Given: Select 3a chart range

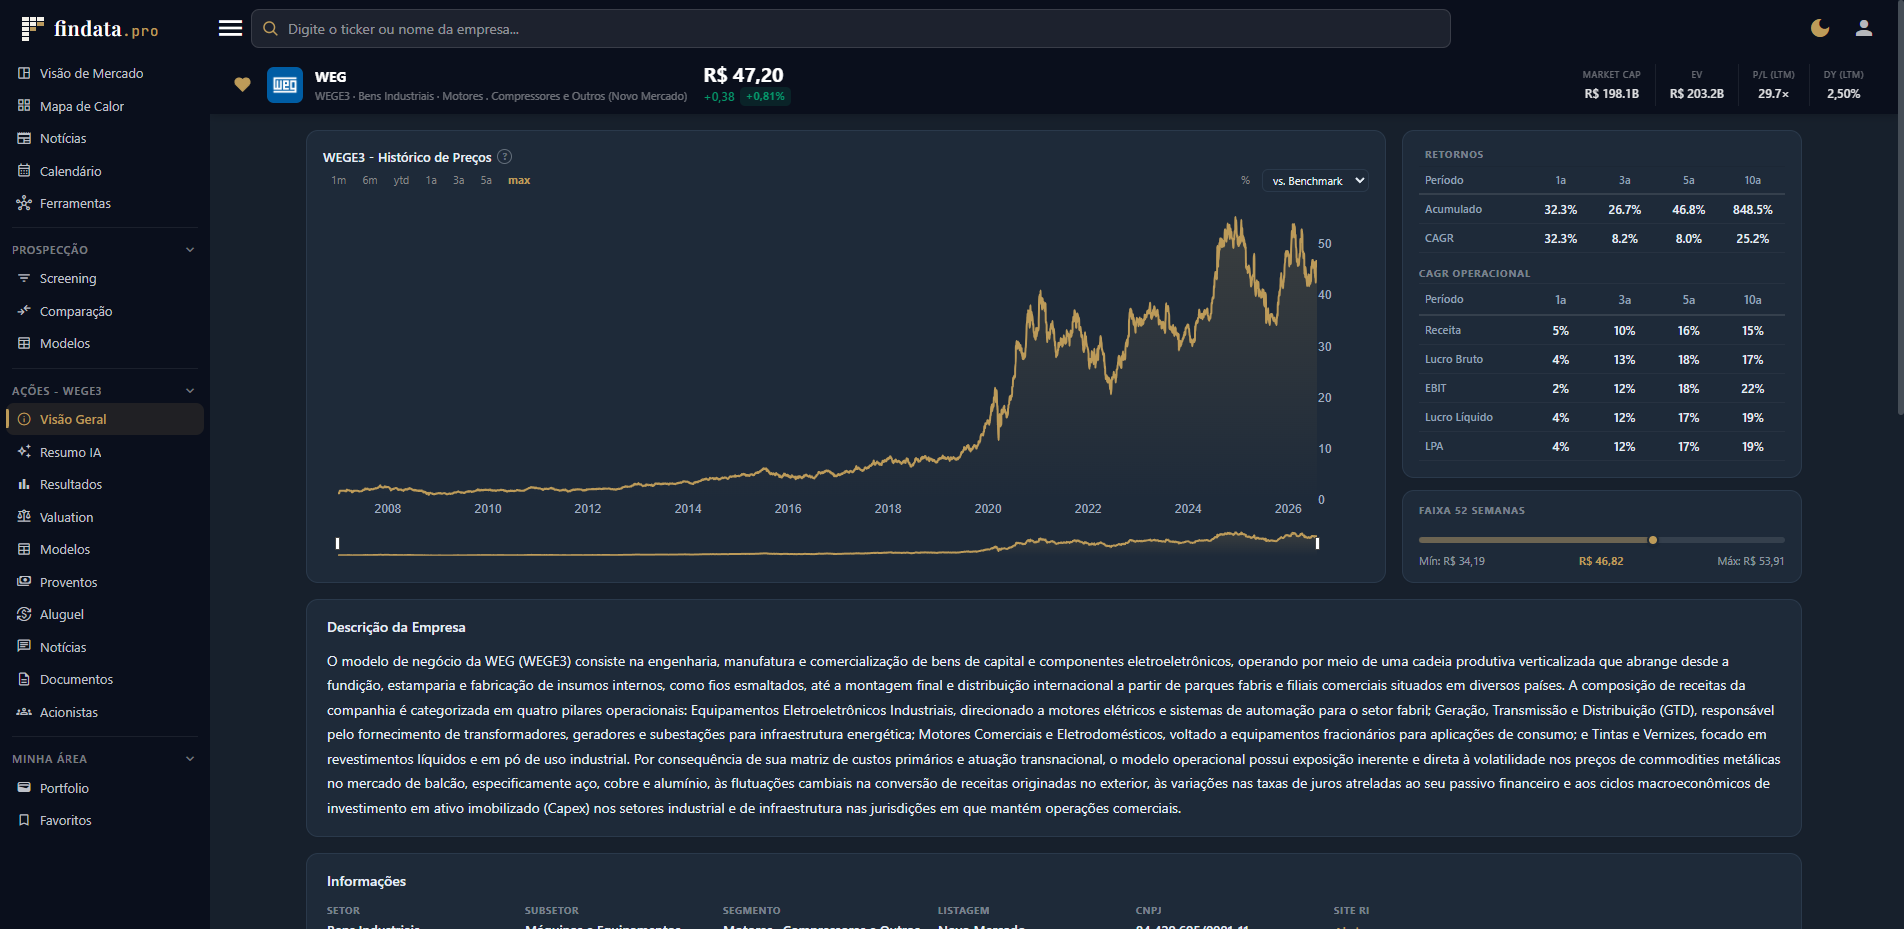Looking at the screenshot, I should [458, 181].
